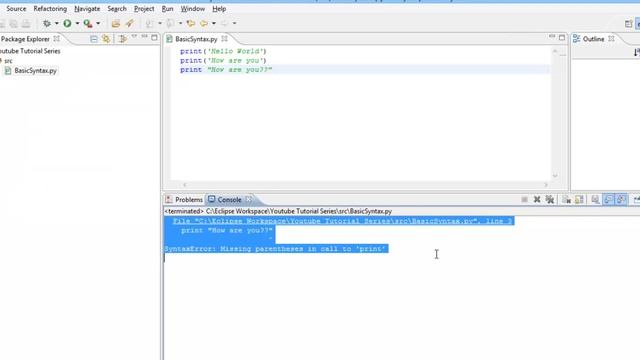
Task: Remove all terminated launches icon
Action: click(550, 199)
